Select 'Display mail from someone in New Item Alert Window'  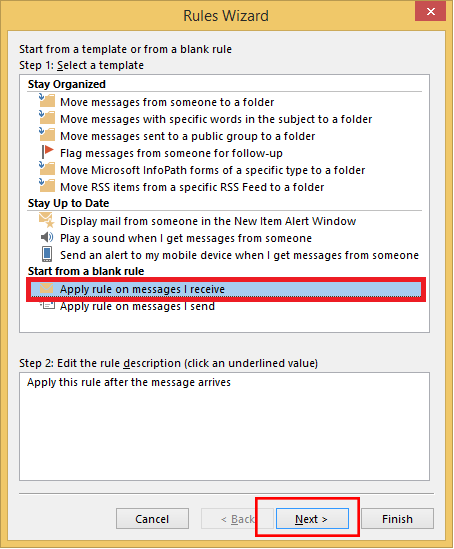208,221
